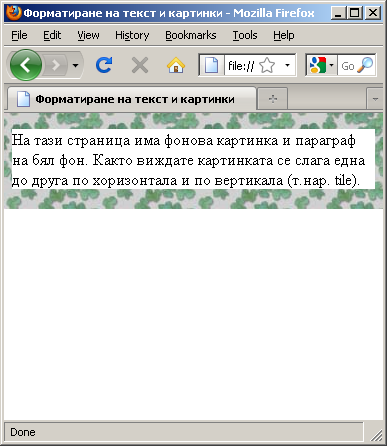Open the Bookmarks menu
Image resolution: width=387 pixels, height=446 pixels.
point(191,35)
